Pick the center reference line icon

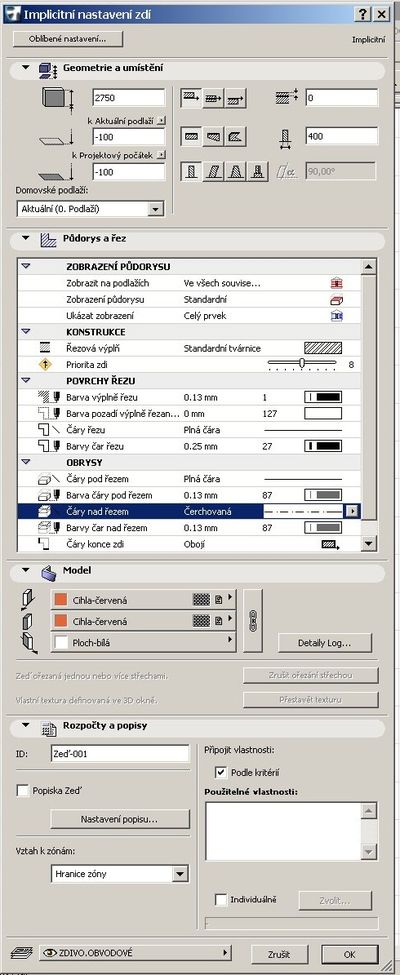tap(213, 98)
